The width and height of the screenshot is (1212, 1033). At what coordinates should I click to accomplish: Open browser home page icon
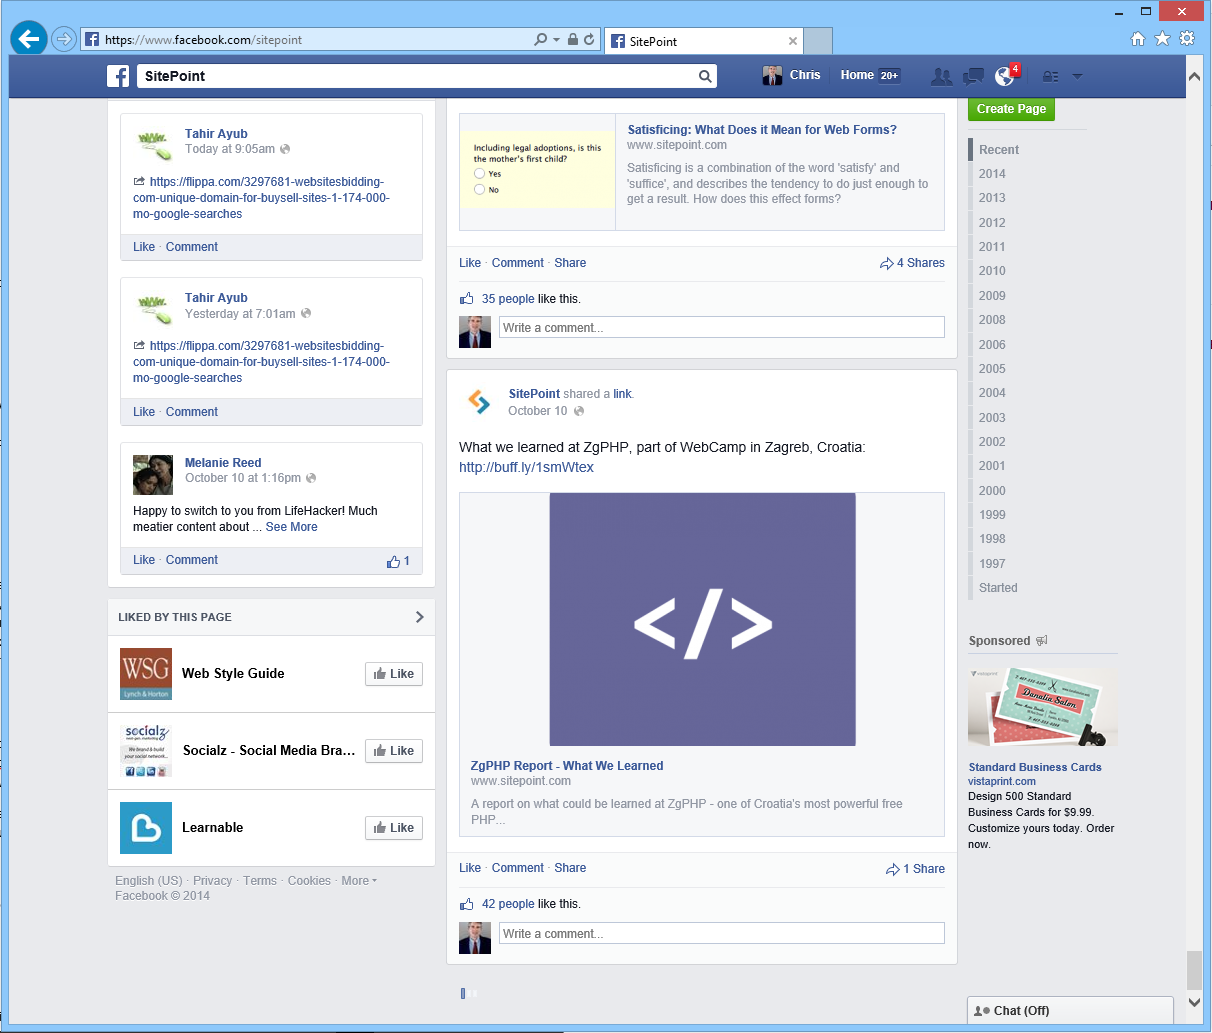[x=1137, y=39]
